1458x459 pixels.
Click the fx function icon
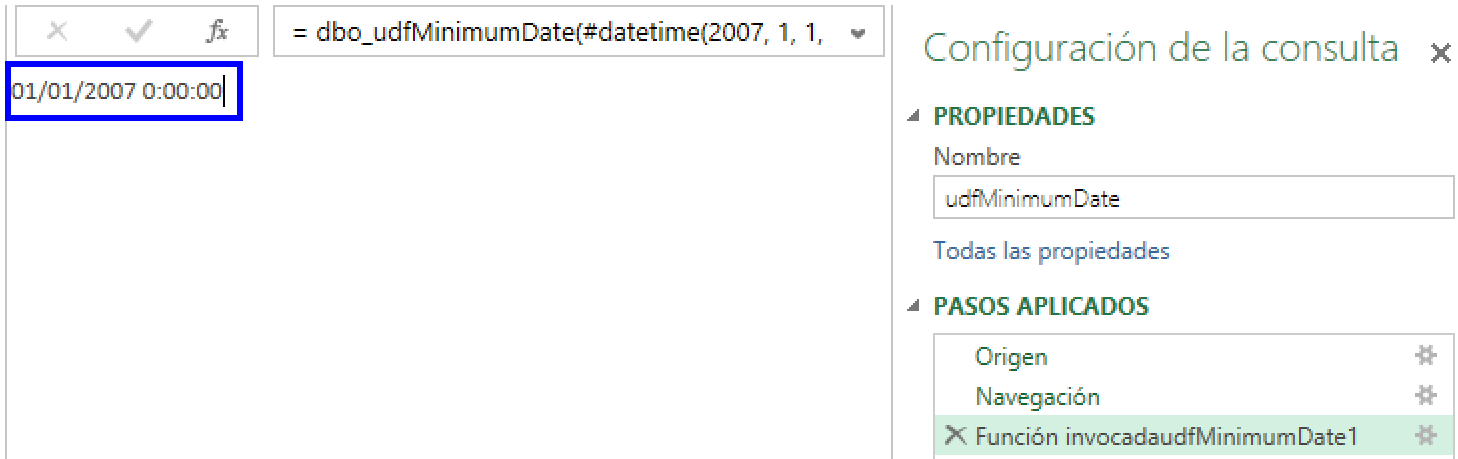(217, 32)
